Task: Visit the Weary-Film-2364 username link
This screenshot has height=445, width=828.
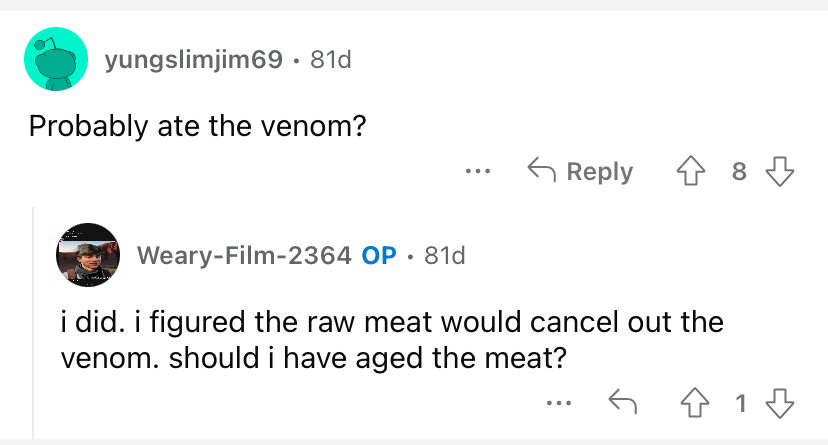Action: click(243, 255)
